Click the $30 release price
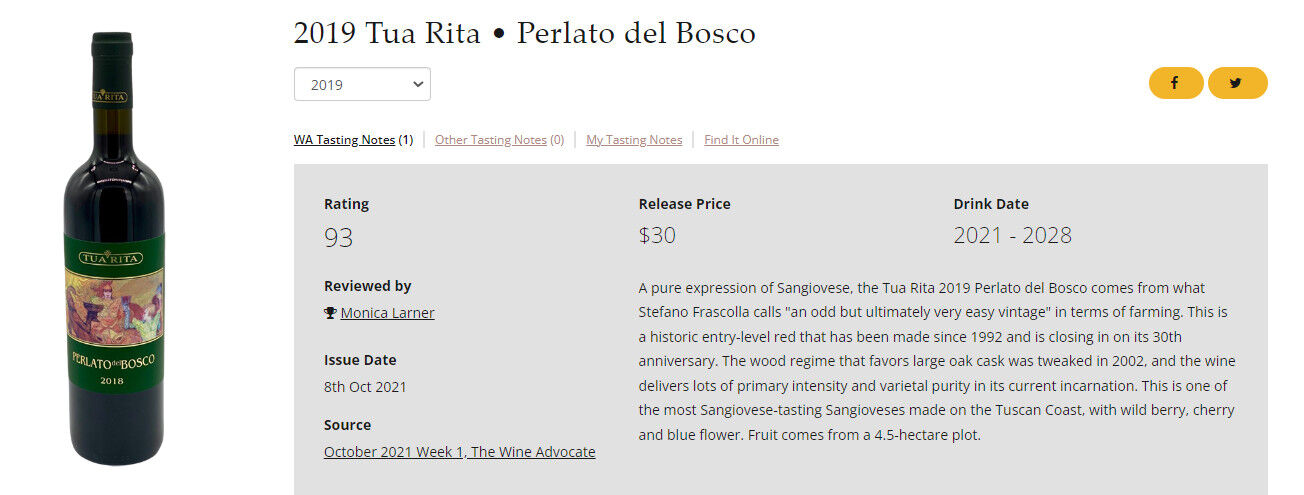The width and height of the screenshot is (1304, 495). tap(657, 236)
